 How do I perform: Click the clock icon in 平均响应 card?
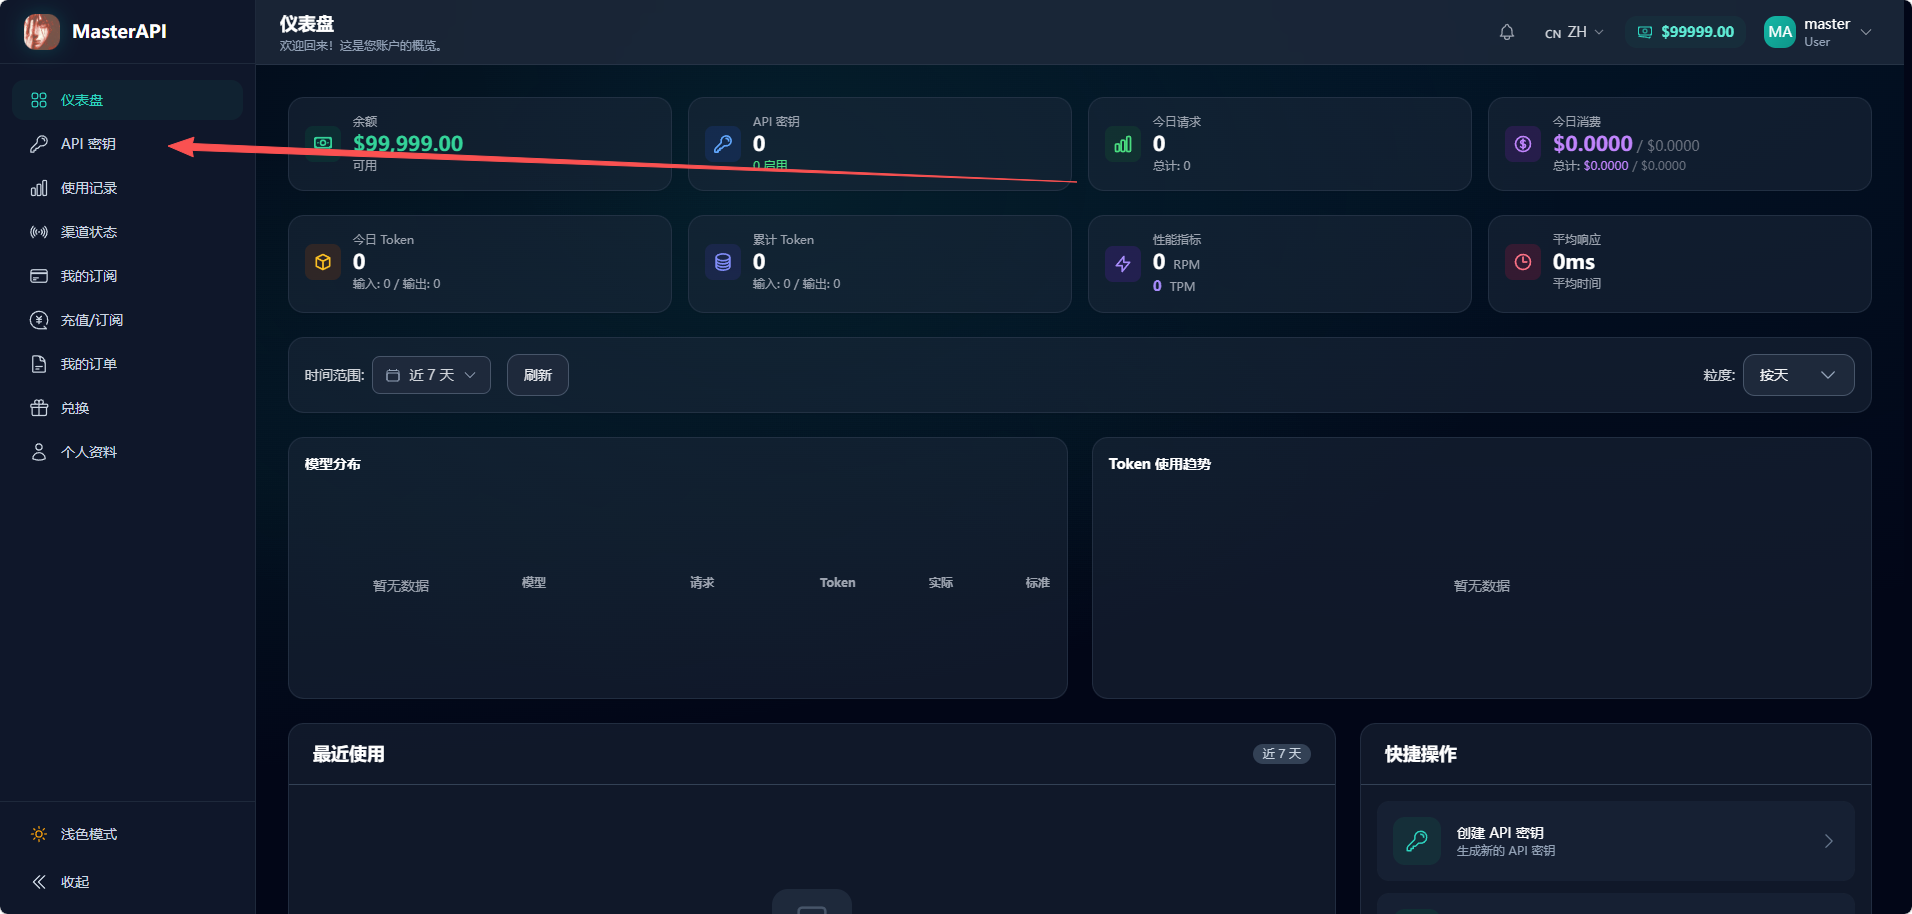[1523, 262]
